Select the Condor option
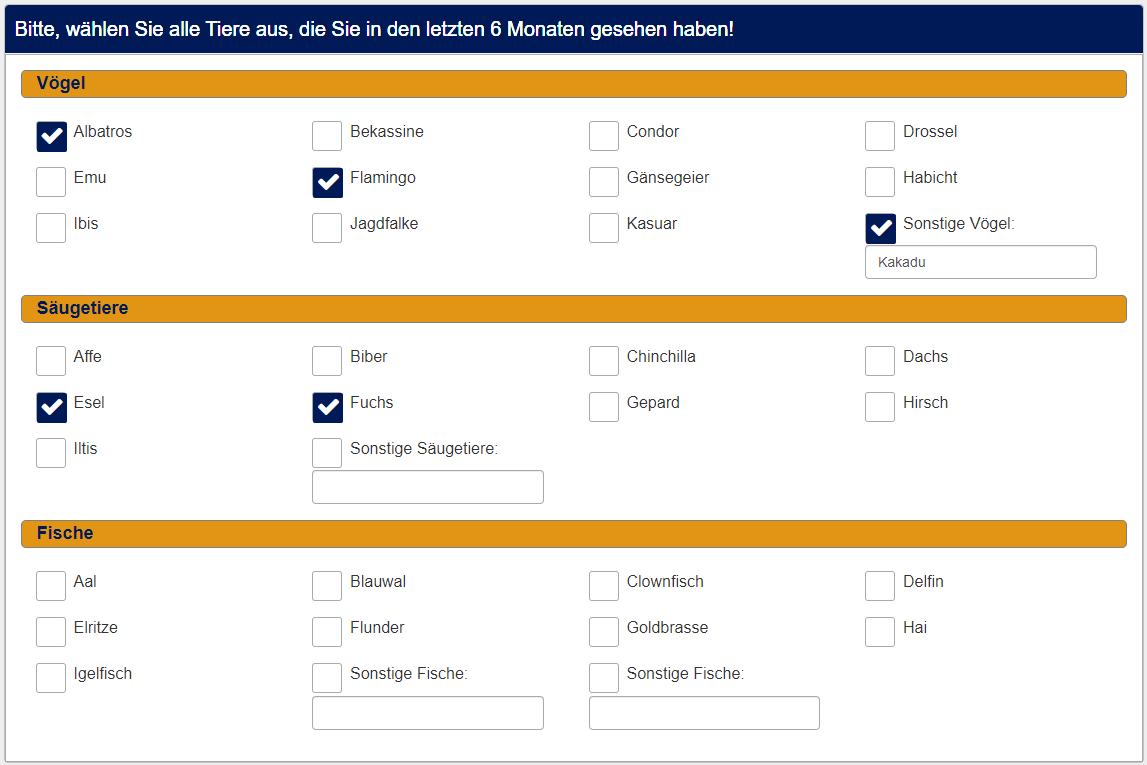This screenshot has width=1147, height=765. tap(604, 136)
